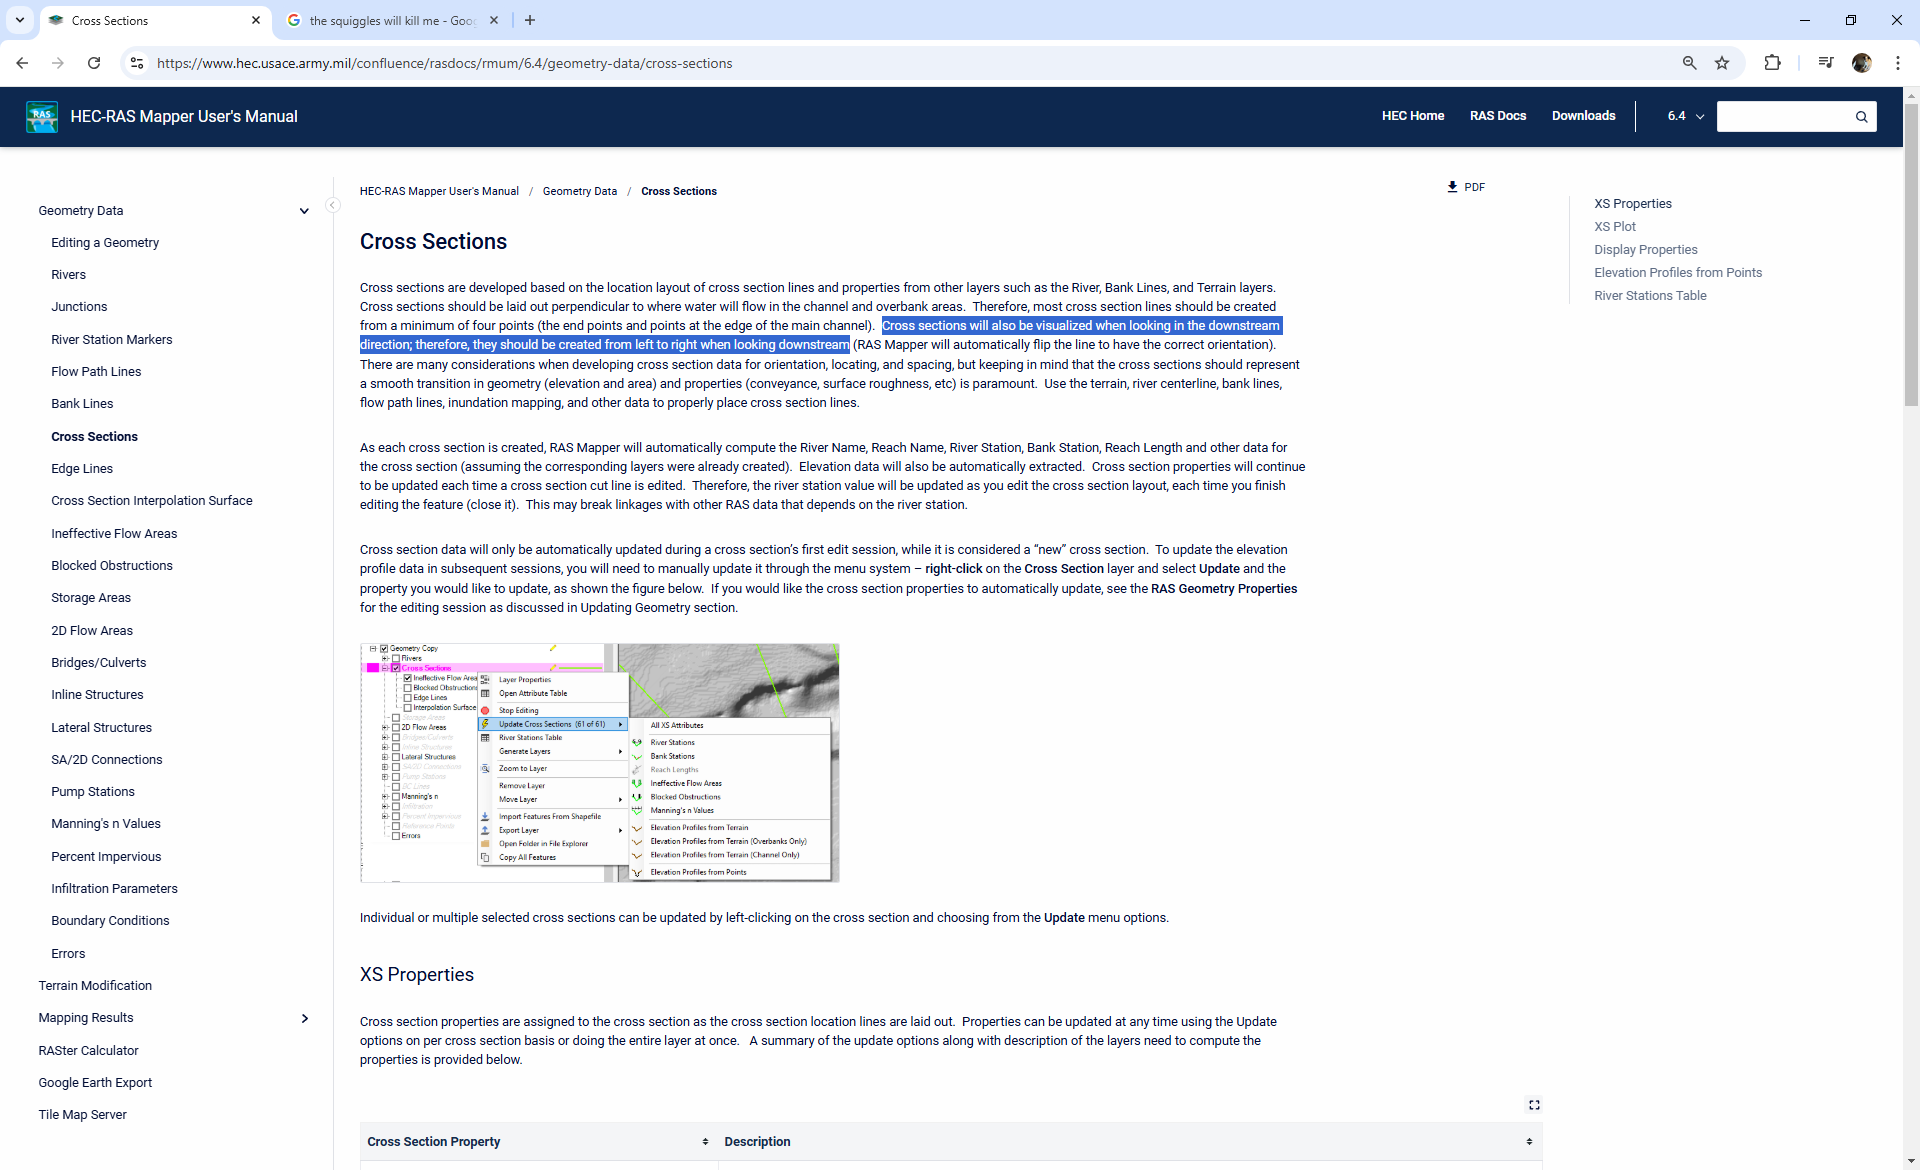The image size is (1920, 1170).
Task: Open browser zoom magnifier icon
Action: 1689,63
